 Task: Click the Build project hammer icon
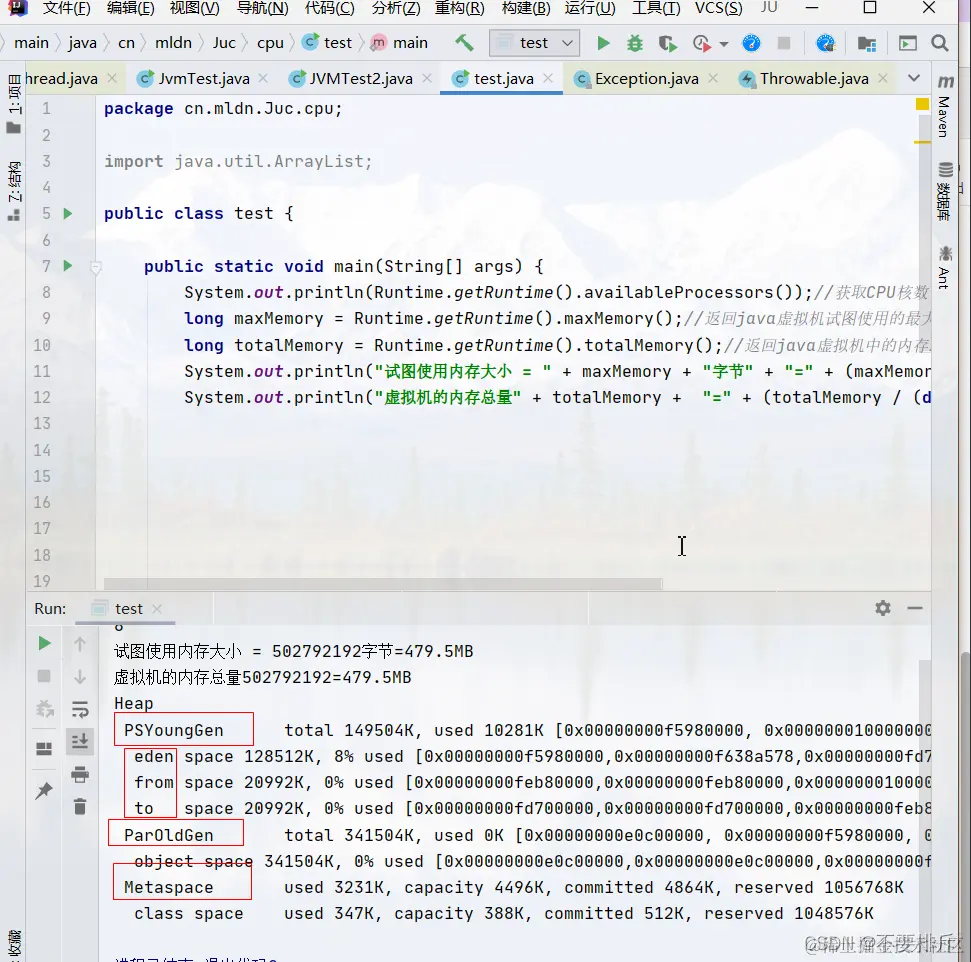coord(464,43)
